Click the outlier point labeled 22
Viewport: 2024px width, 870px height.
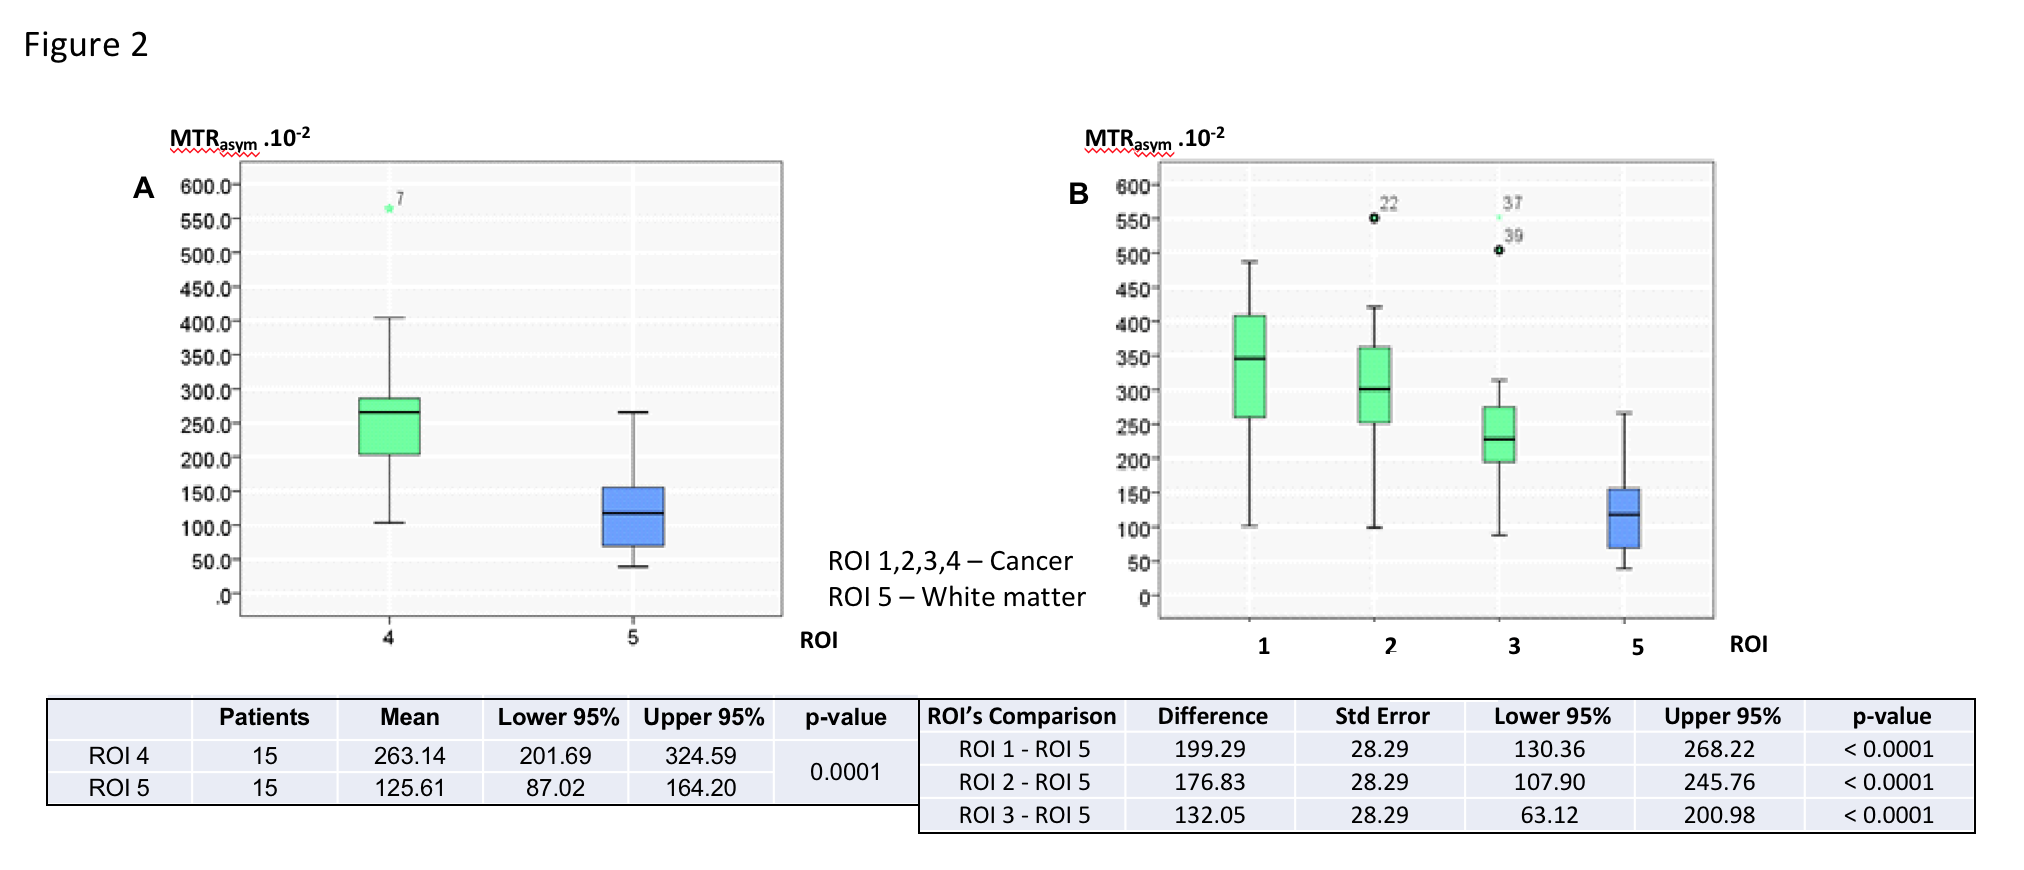1374,218
